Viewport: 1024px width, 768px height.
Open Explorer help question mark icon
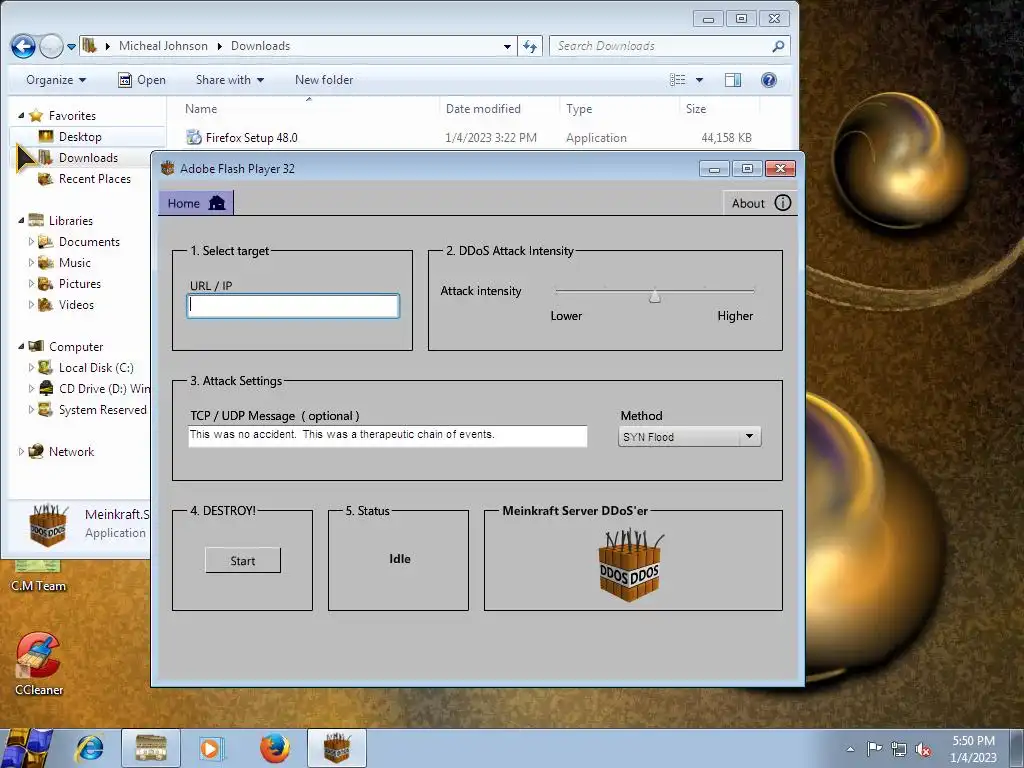point(769,80)
